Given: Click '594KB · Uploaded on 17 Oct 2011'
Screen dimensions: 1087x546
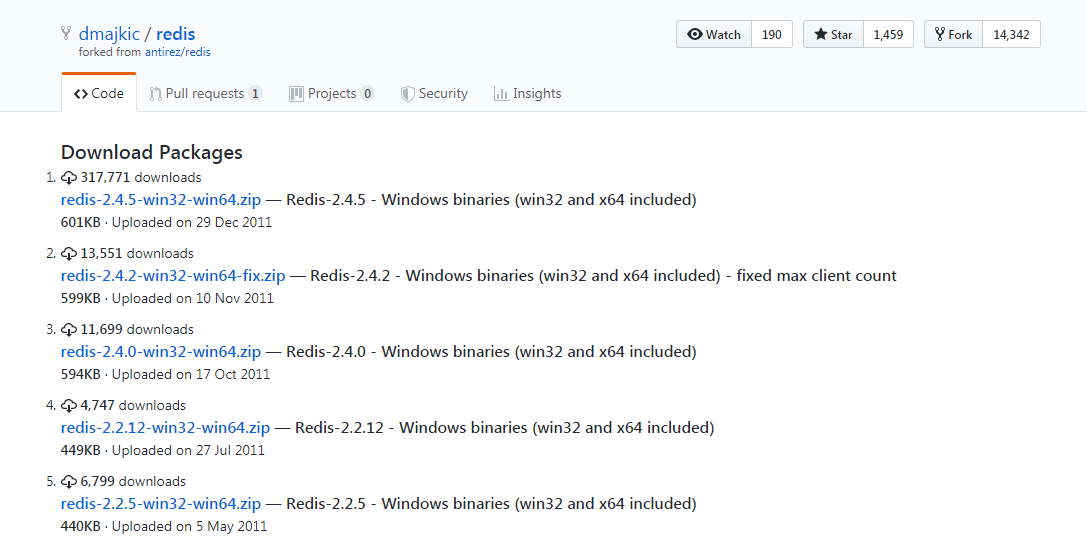Looking at the screenshot, I should [165, 374].
